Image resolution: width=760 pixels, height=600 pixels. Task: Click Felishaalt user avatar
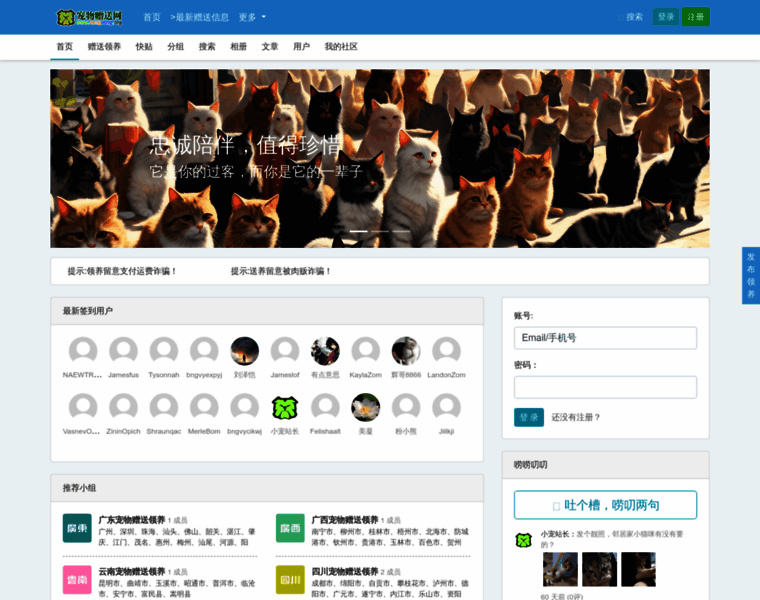[325, 408]
